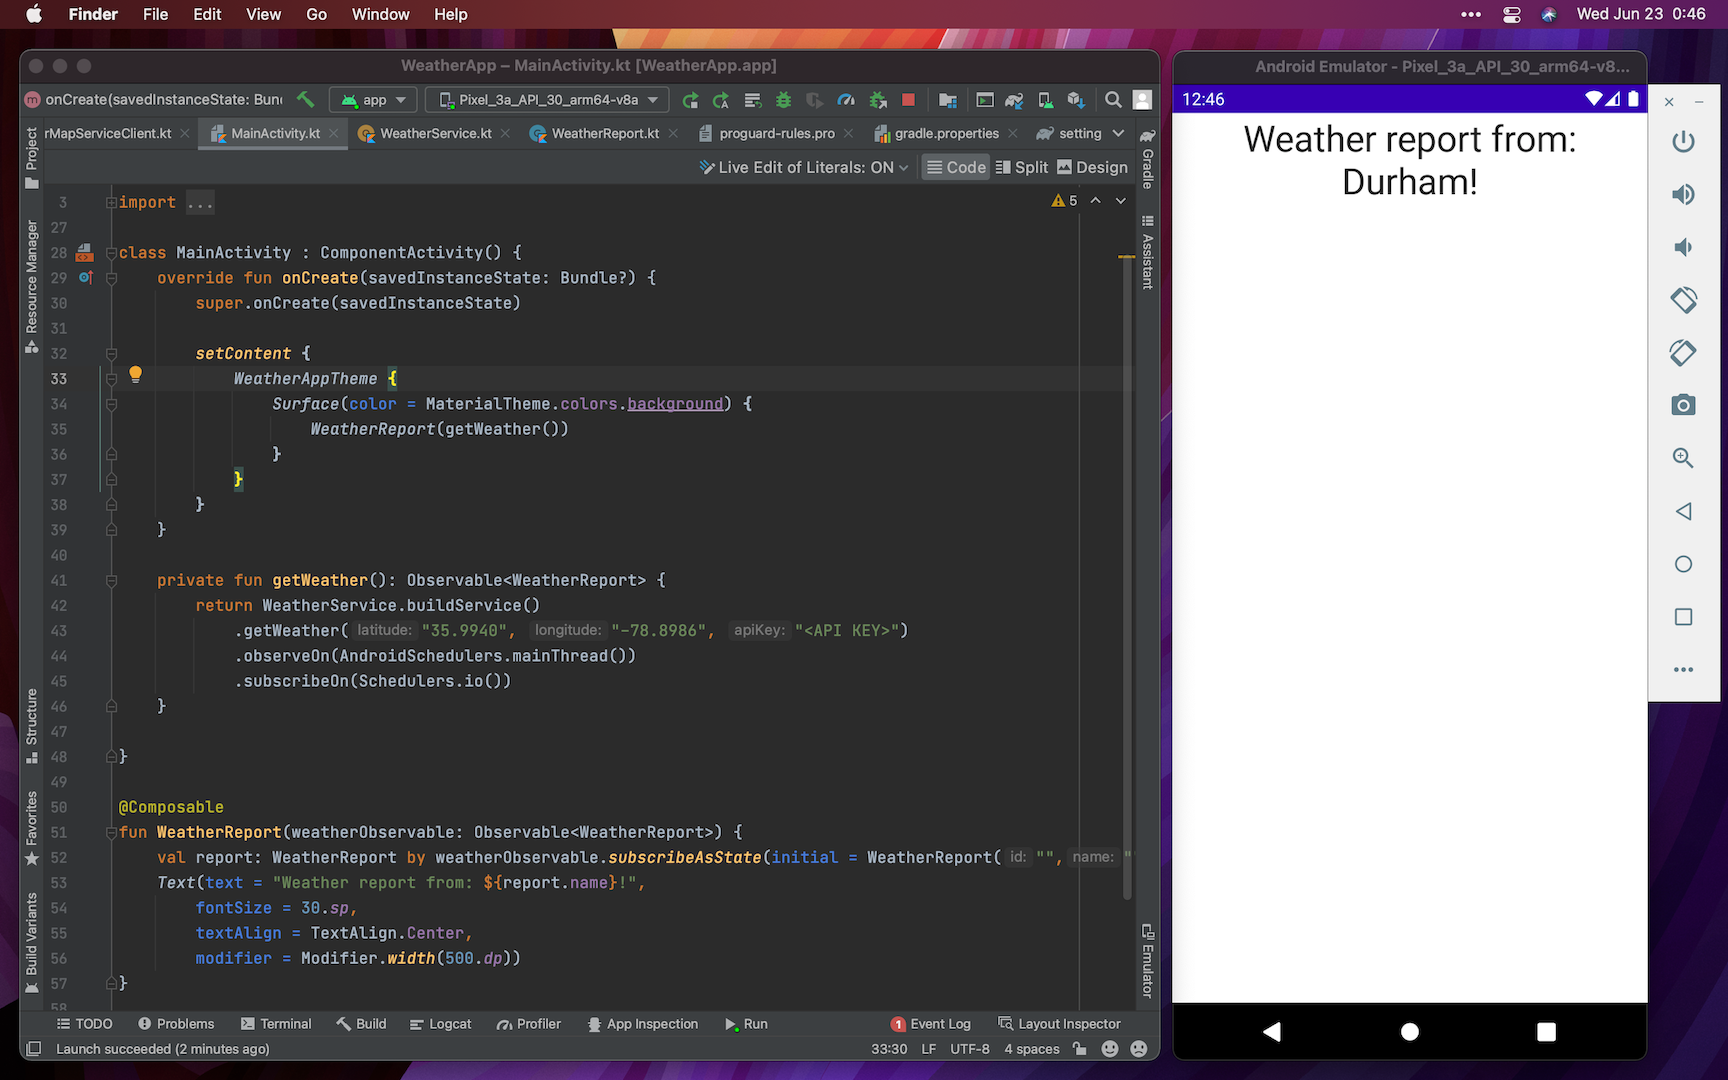Toggle the Project tool window
1728x1080 pixels.
pos(31,157)
